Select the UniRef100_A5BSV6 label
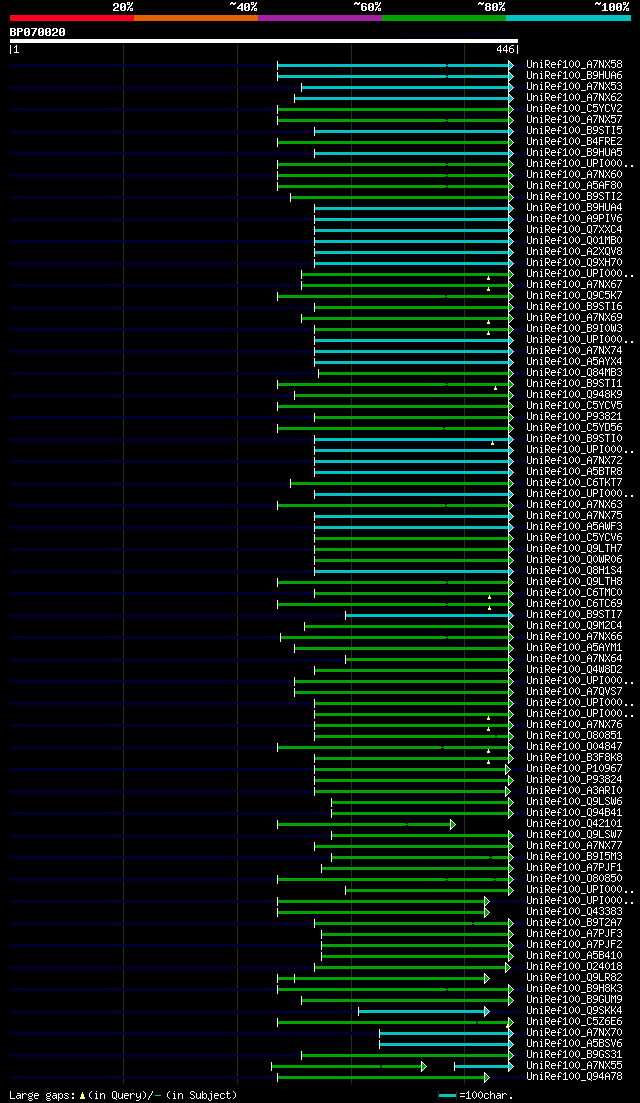Screen dimensions: 640x1103 pyautogui.click(x=574, y=1044)
